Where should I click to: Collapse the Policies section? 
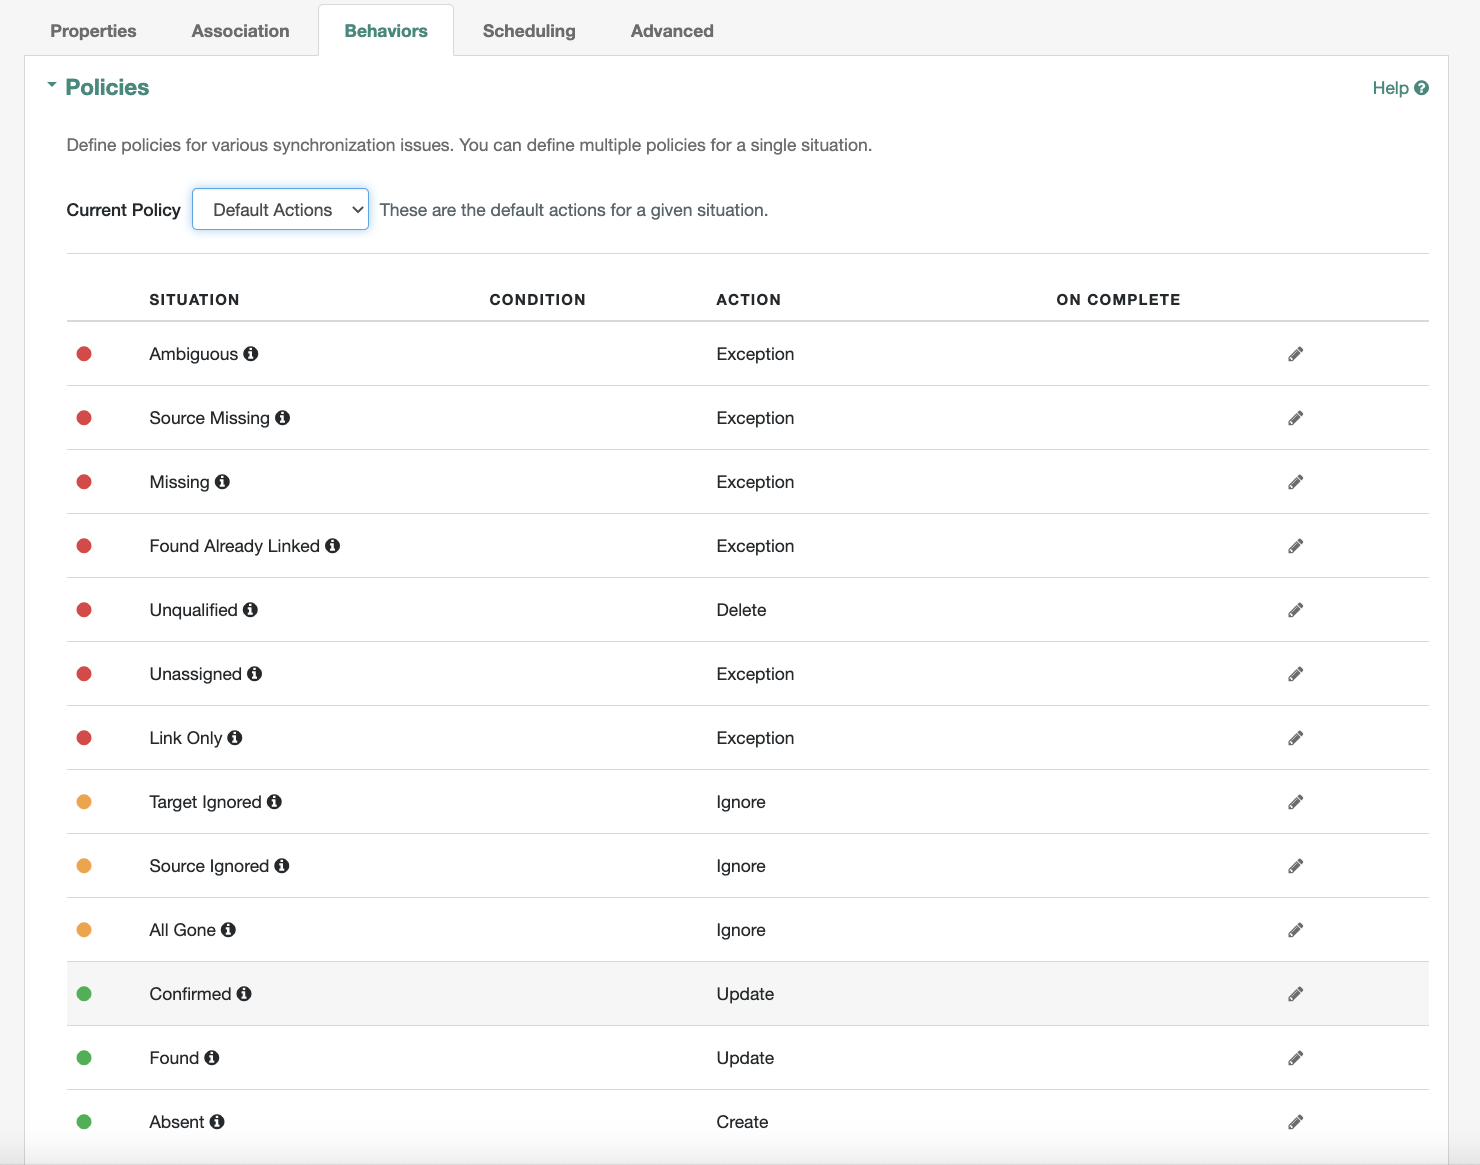pyautogui.click(x=52, y=87)
